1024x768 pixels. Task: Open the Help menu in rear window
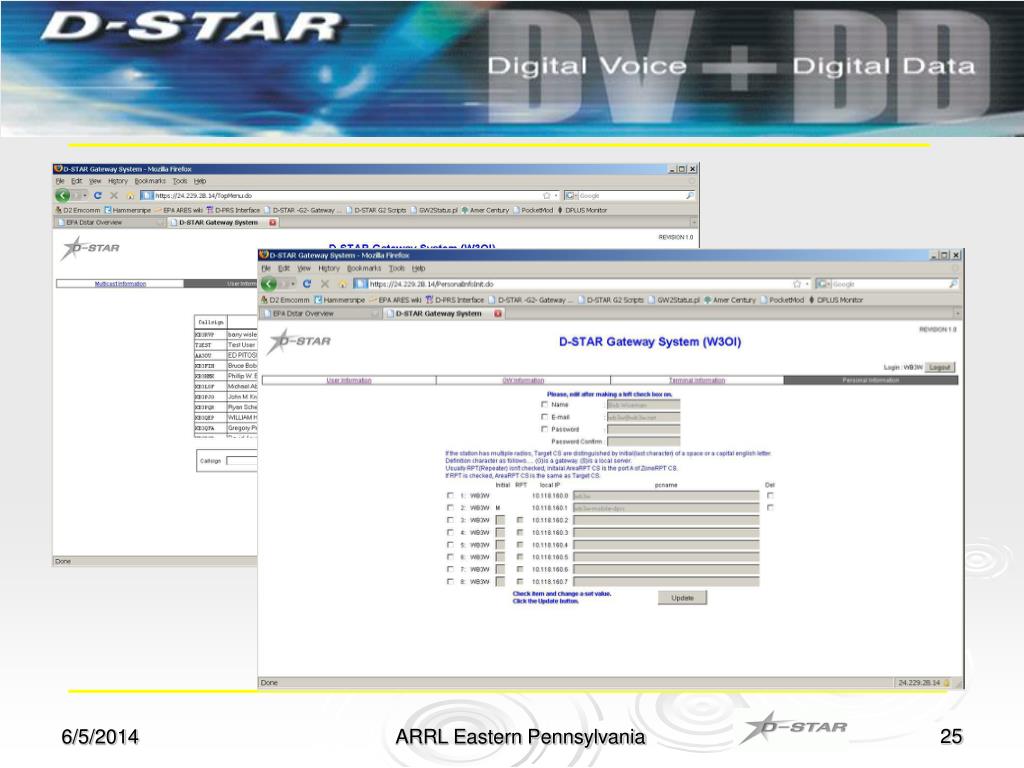200,181
